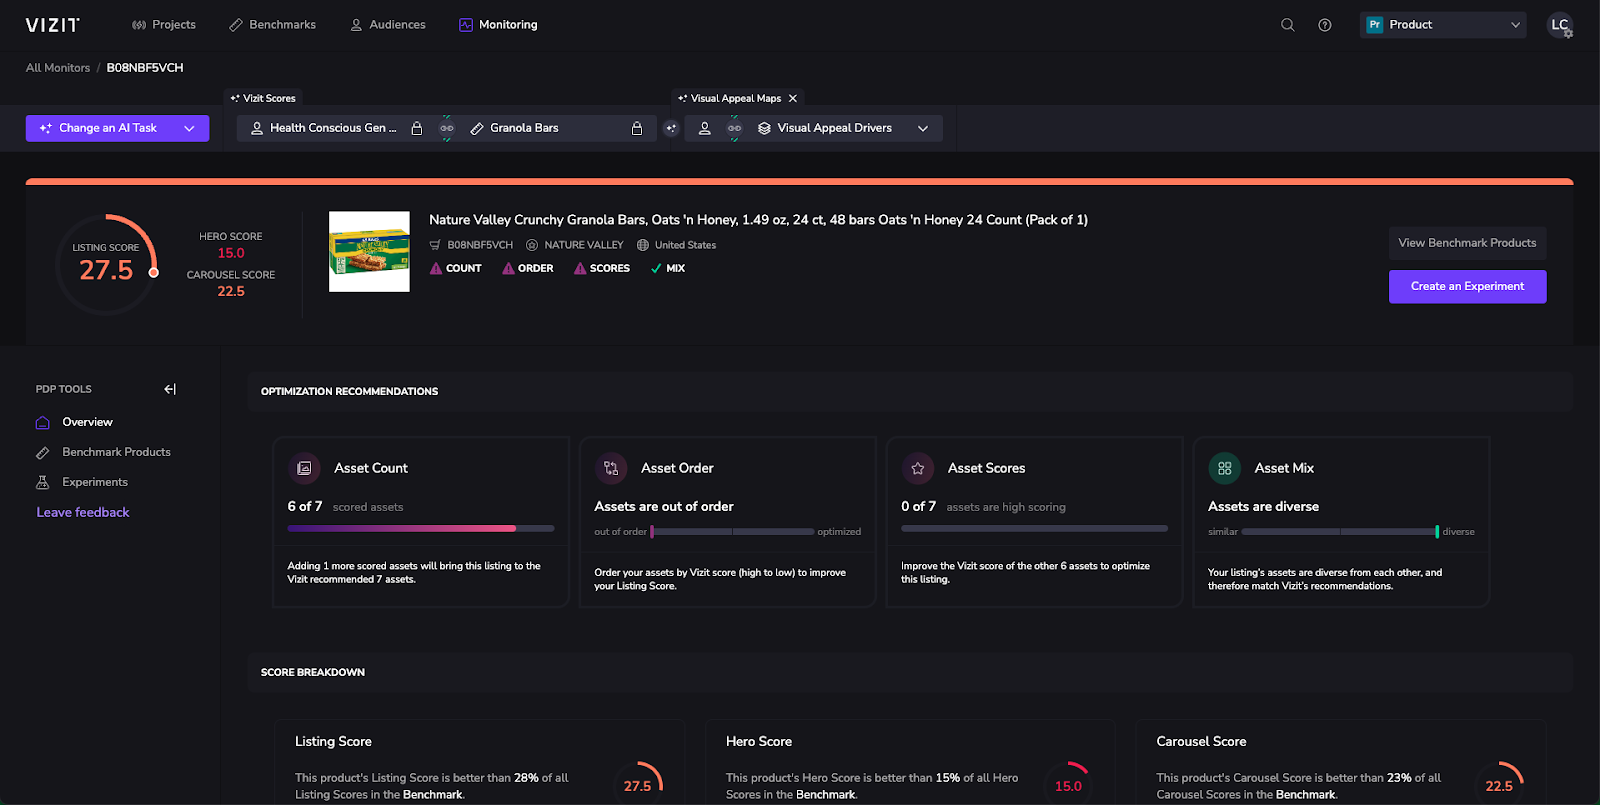
Task: Open the Monitoring section
Action: (498, 25)
